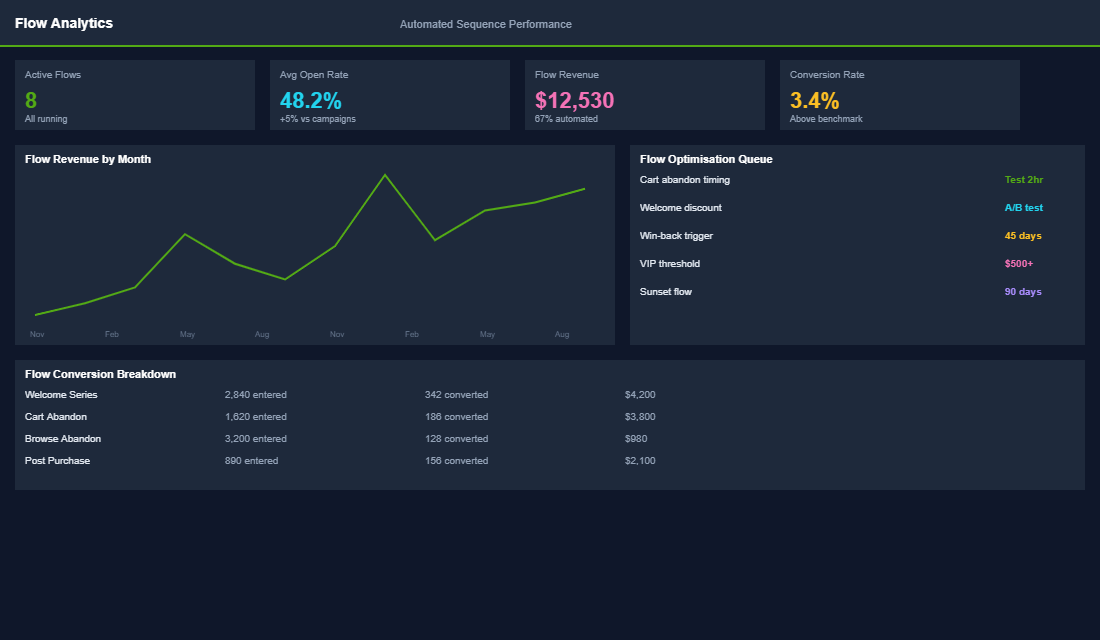
Task: Open the Flow Revenue card
Action: tap(644, 95)
